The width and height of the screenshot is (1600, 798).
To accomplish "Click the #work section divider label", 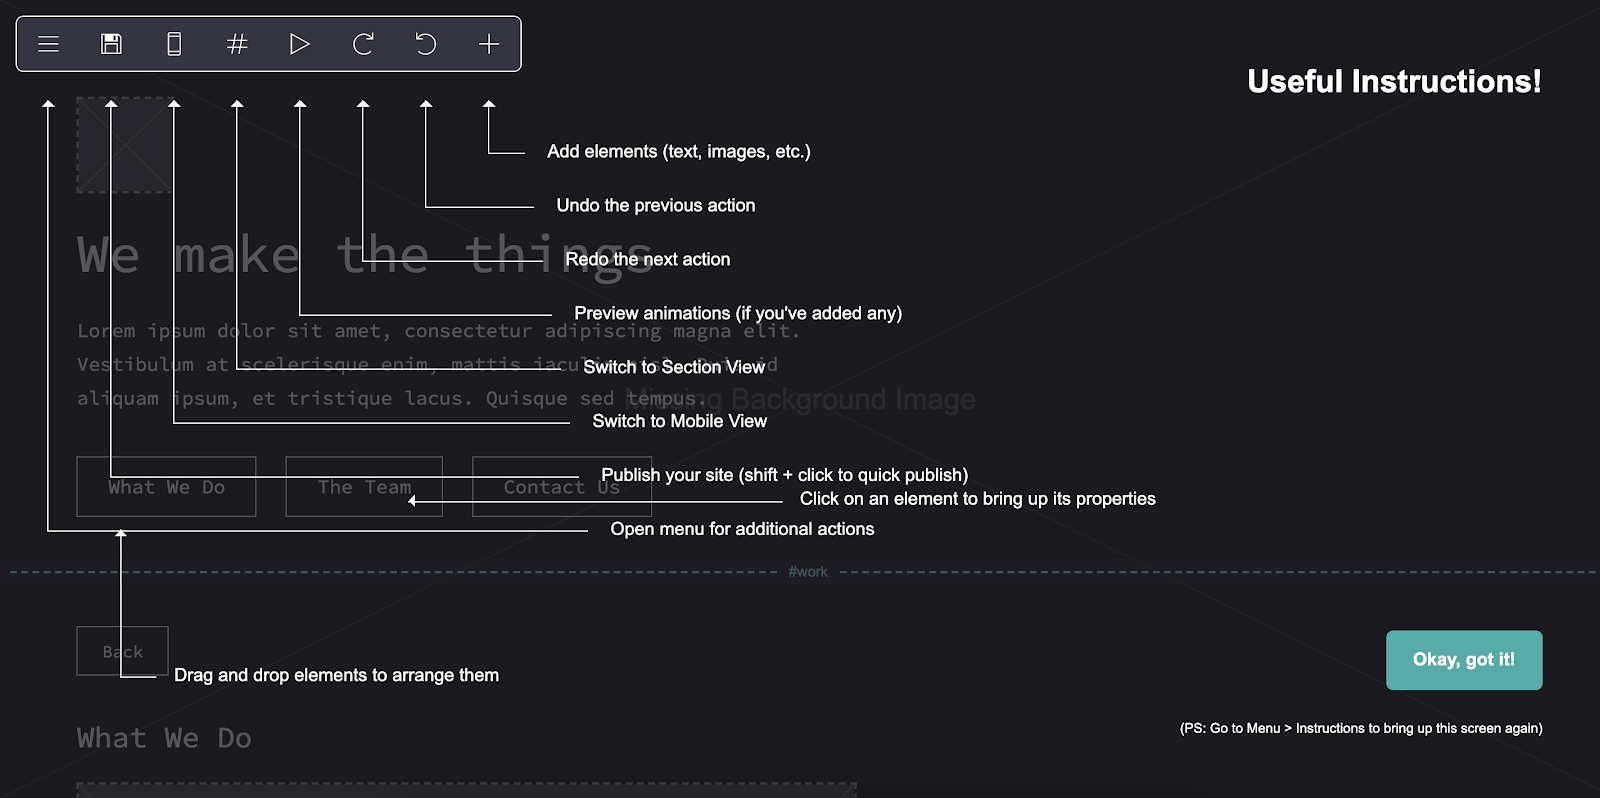I will click(x=808, y=572).
